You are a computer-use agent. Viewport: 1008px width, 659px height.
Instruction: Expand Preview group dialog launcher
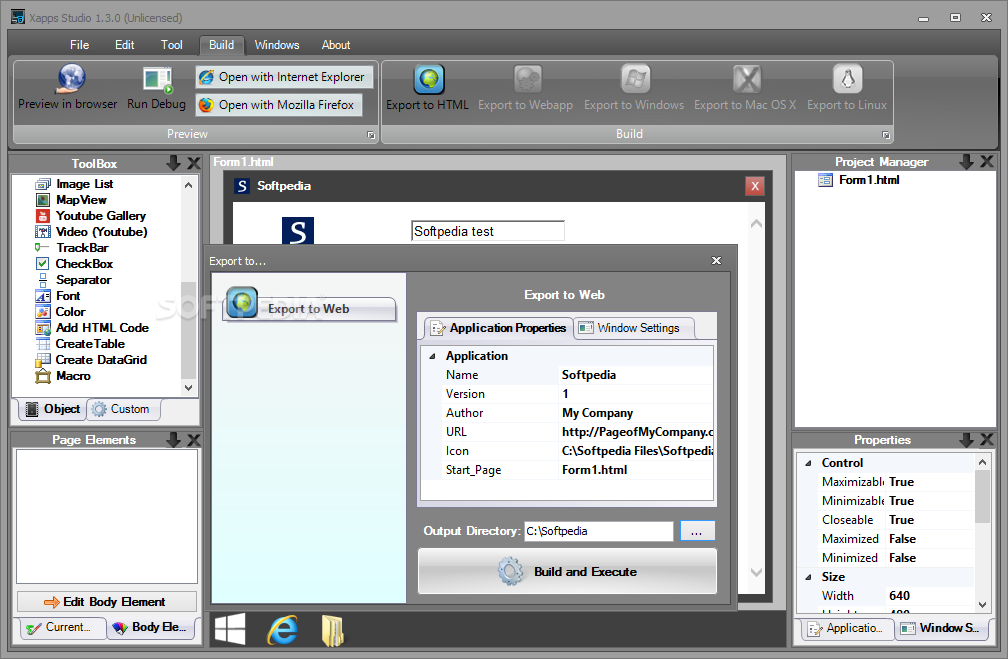tap(371, 135)
